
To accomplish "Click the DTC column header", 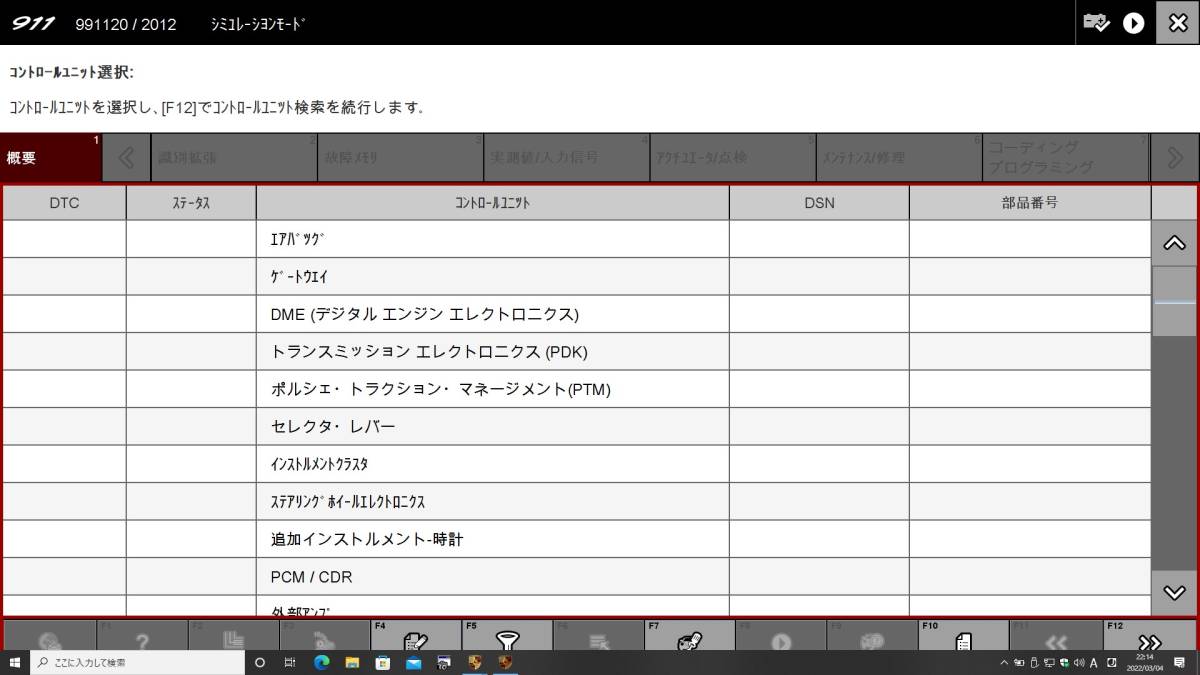I will pyautogui.click(x=64, y=203).
